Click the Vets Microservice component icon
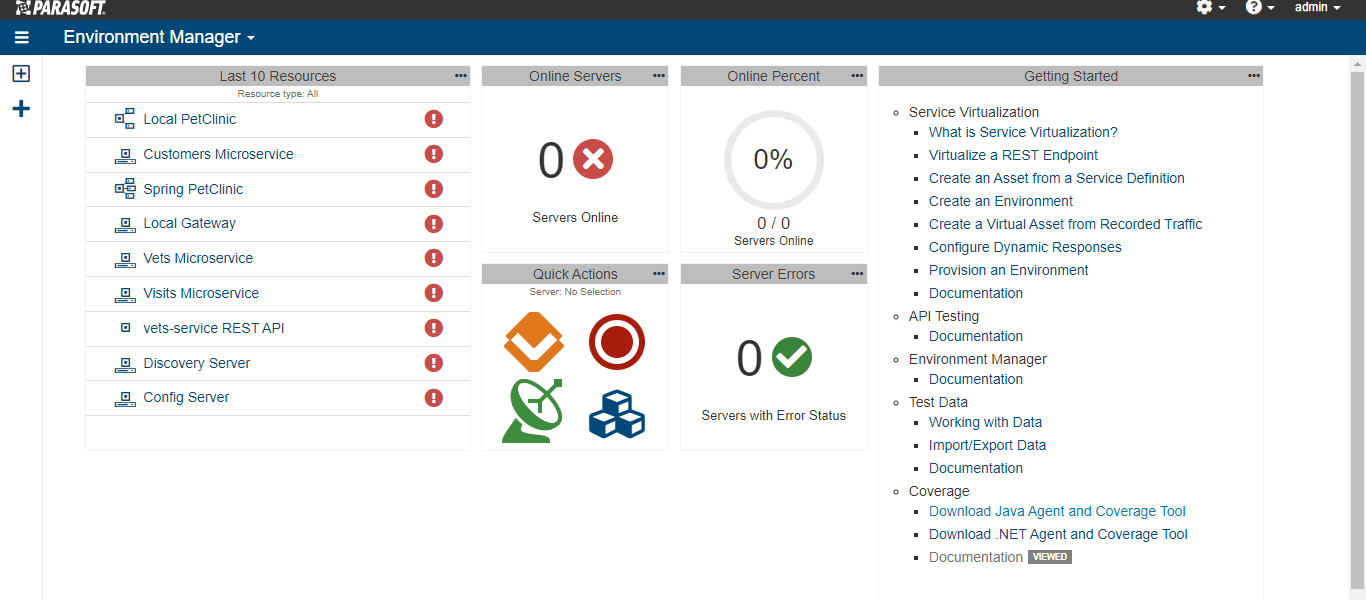Viewport: 1366px width, 600px height. (x=125, y=259)
